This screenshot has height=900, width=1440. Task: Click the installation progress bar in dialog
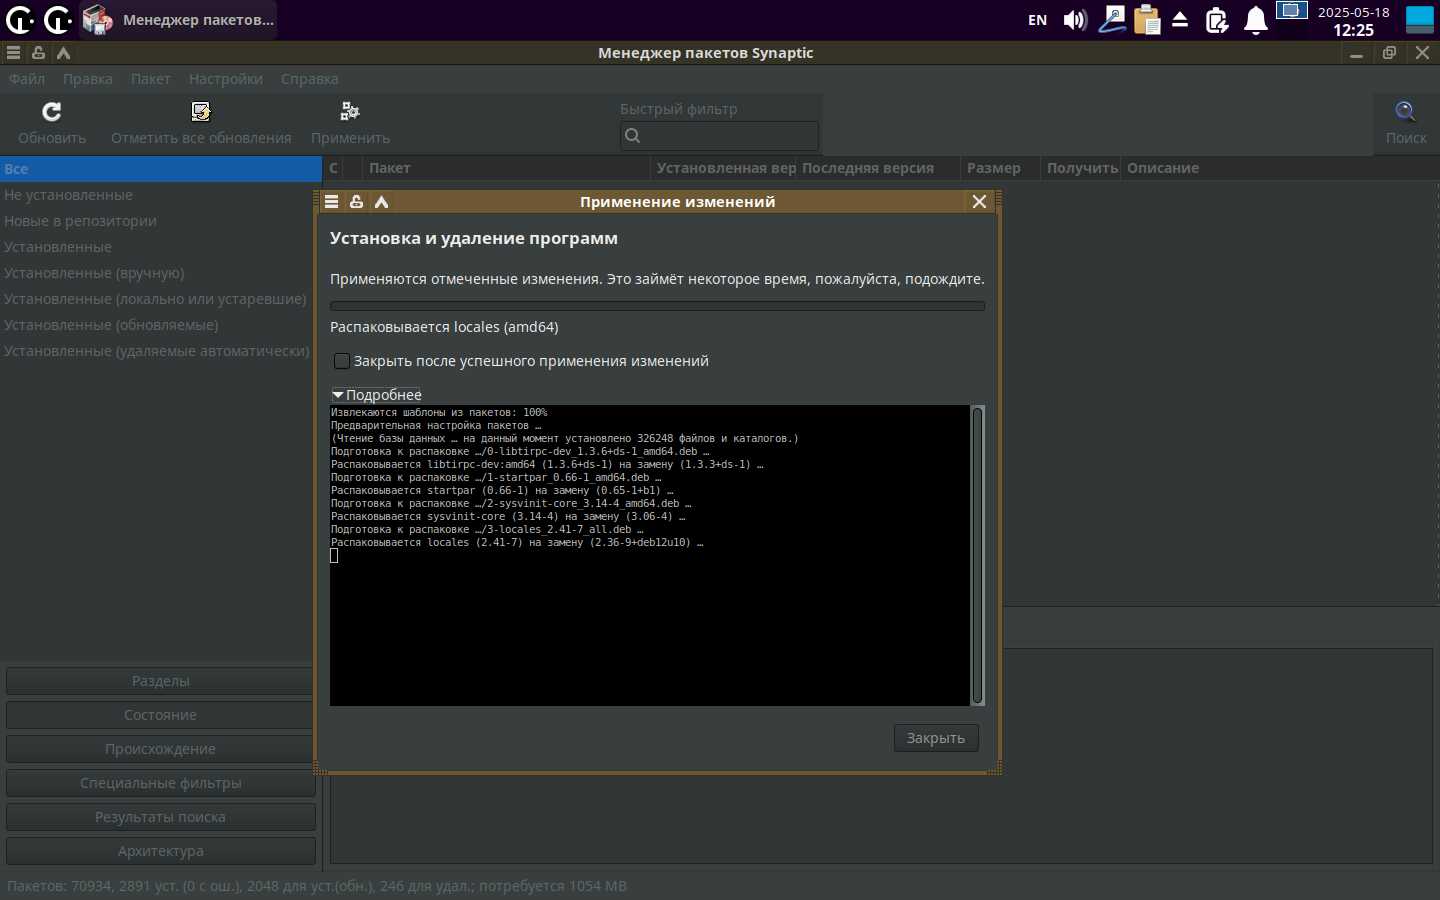pos(657,306)
